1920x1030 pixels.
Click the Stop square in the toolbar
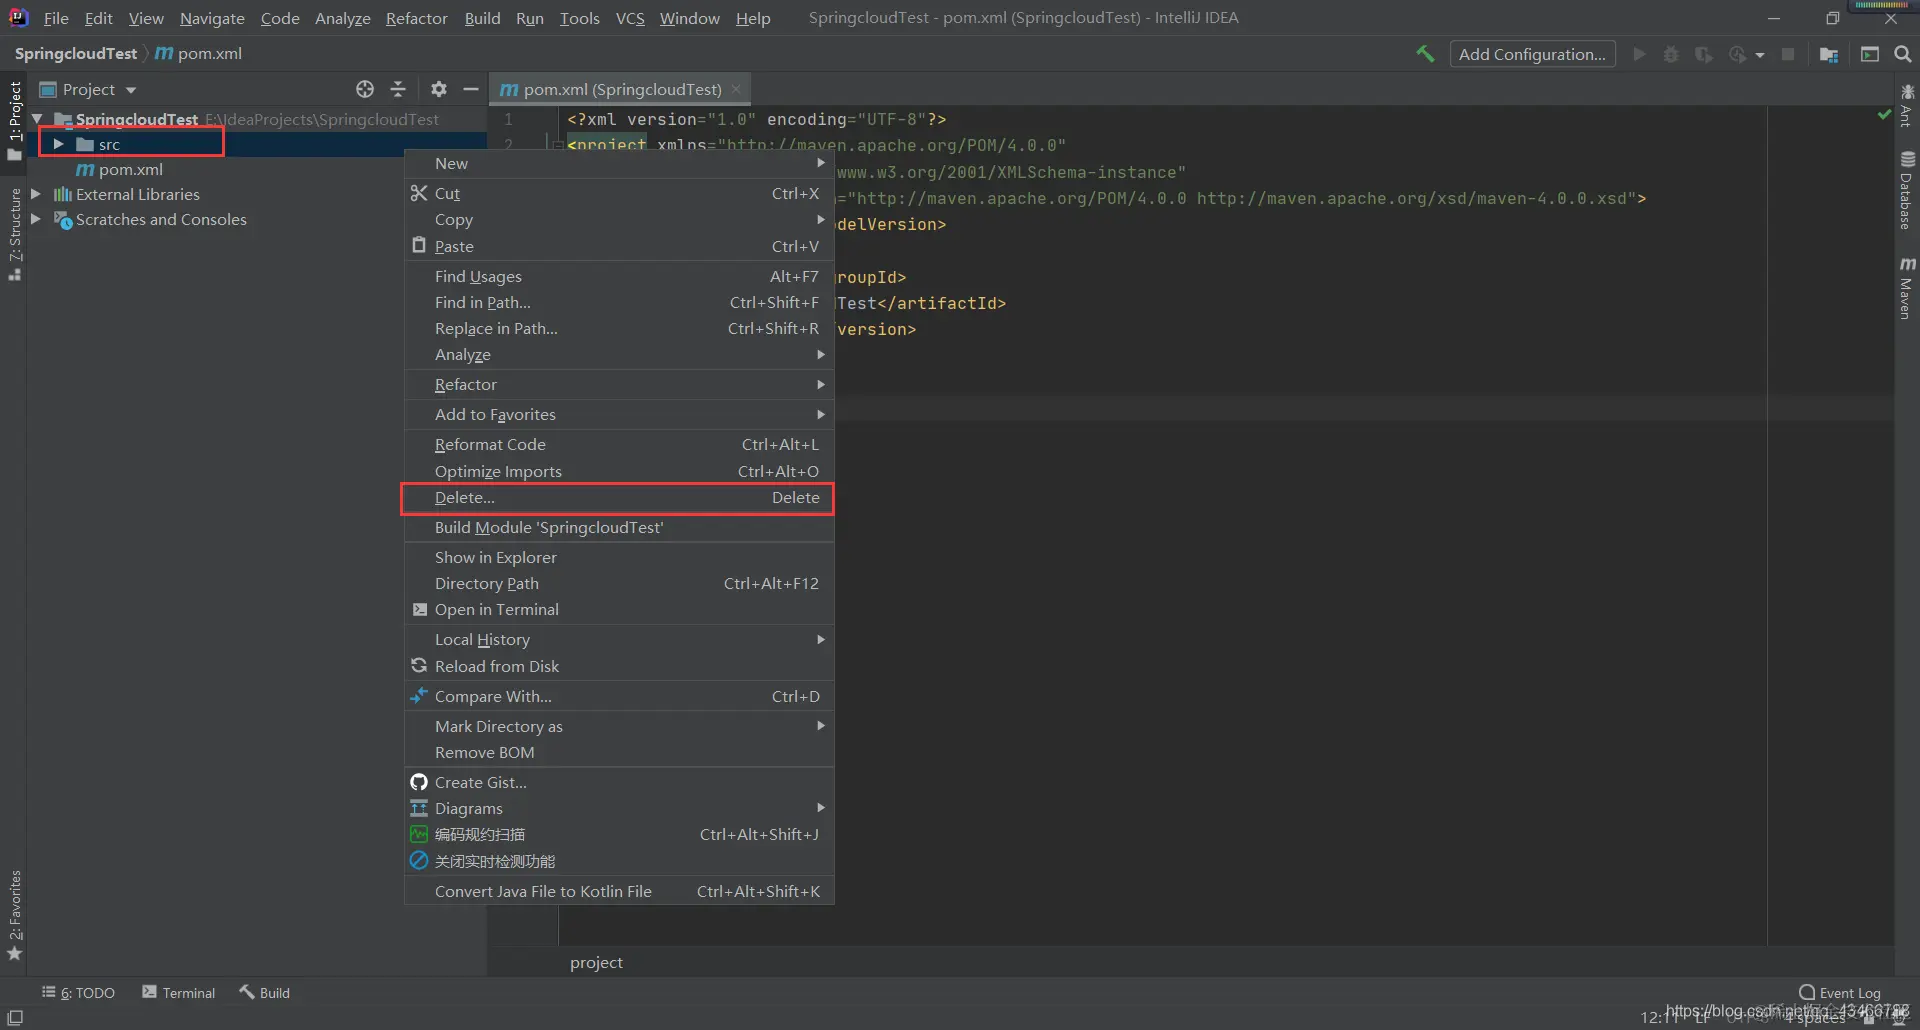click(1788, 54)
